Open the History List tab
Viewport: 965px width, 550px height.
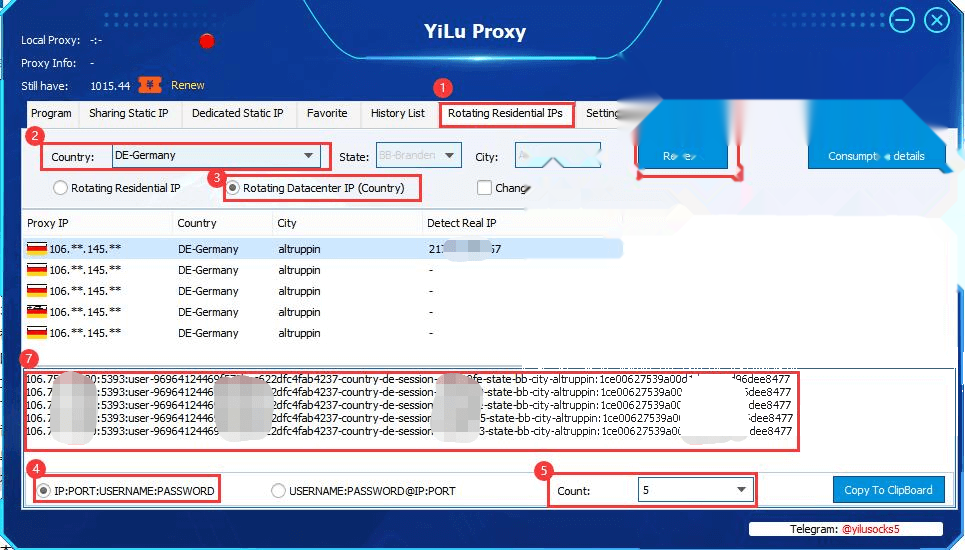[x=398, y=114]
